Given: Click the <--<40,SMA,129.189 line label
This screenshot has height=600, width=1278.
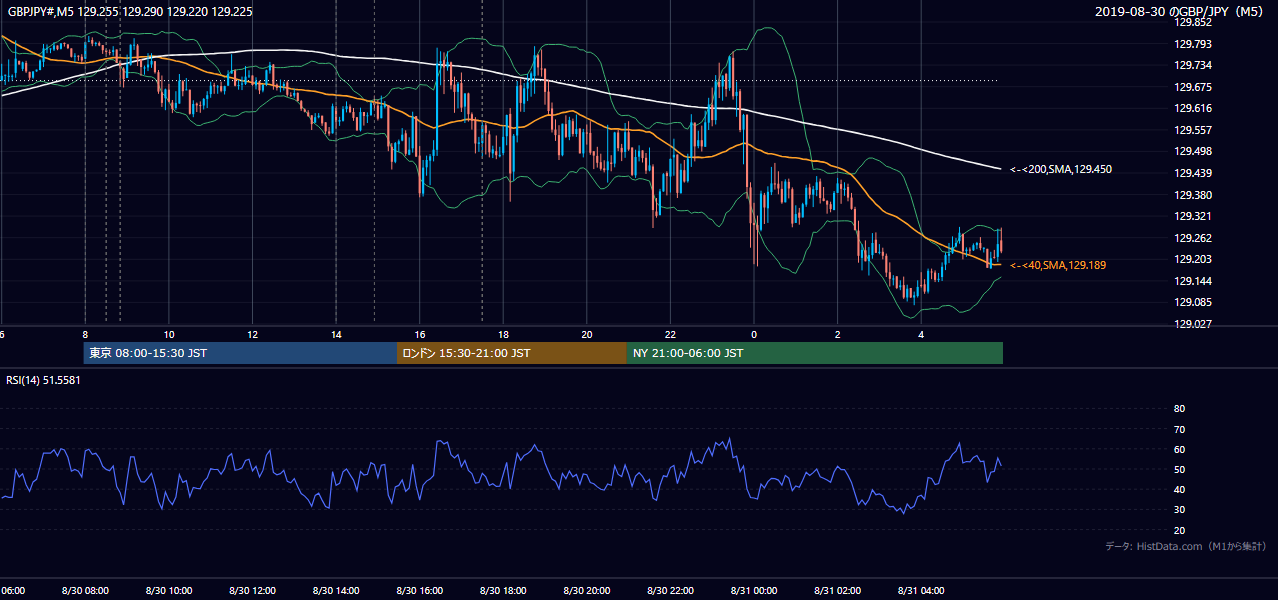Looking at the screenshot, I should click(x=1058, y=265).
